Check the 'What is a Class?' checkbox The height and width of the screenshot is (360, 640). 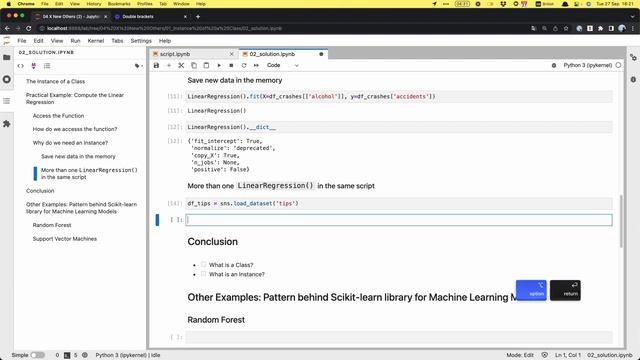point(203,264)
